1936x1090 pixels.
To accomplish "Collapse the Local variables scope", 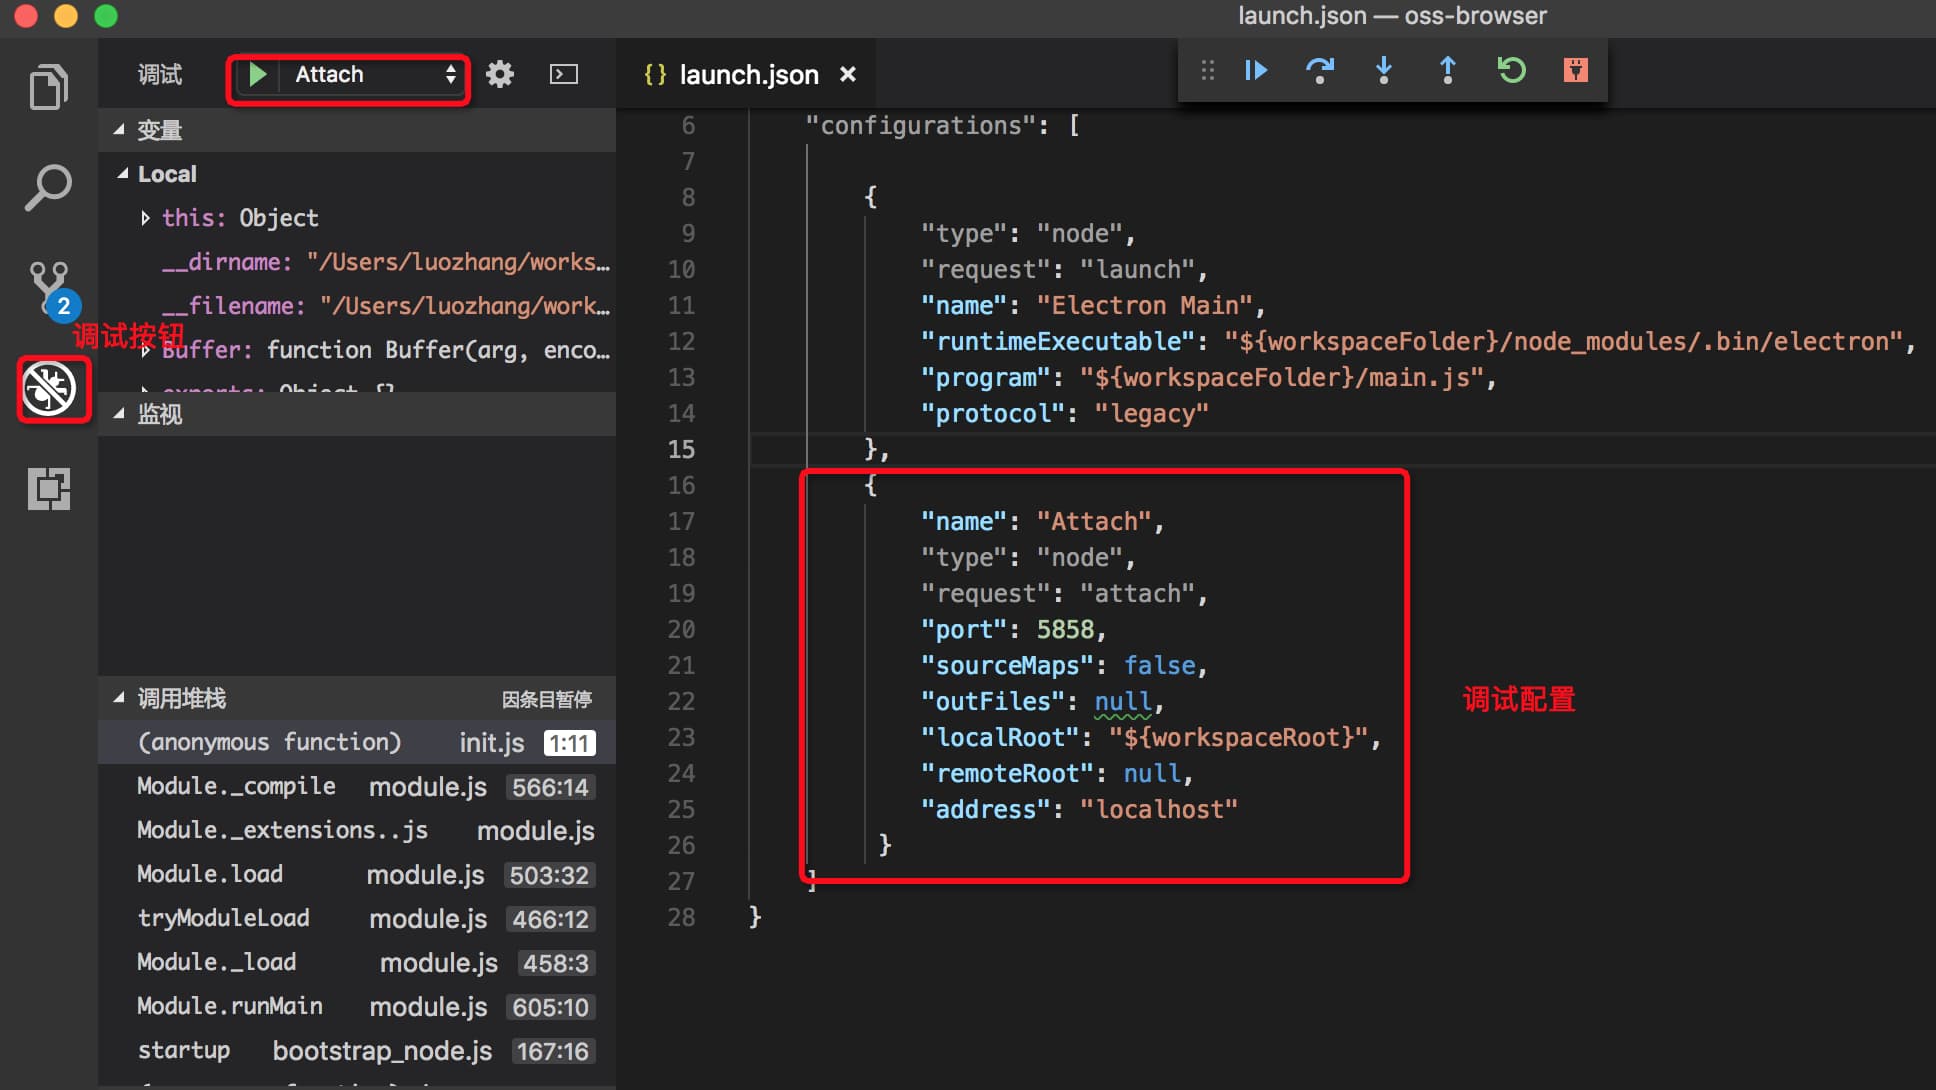I will click(123, 174).
